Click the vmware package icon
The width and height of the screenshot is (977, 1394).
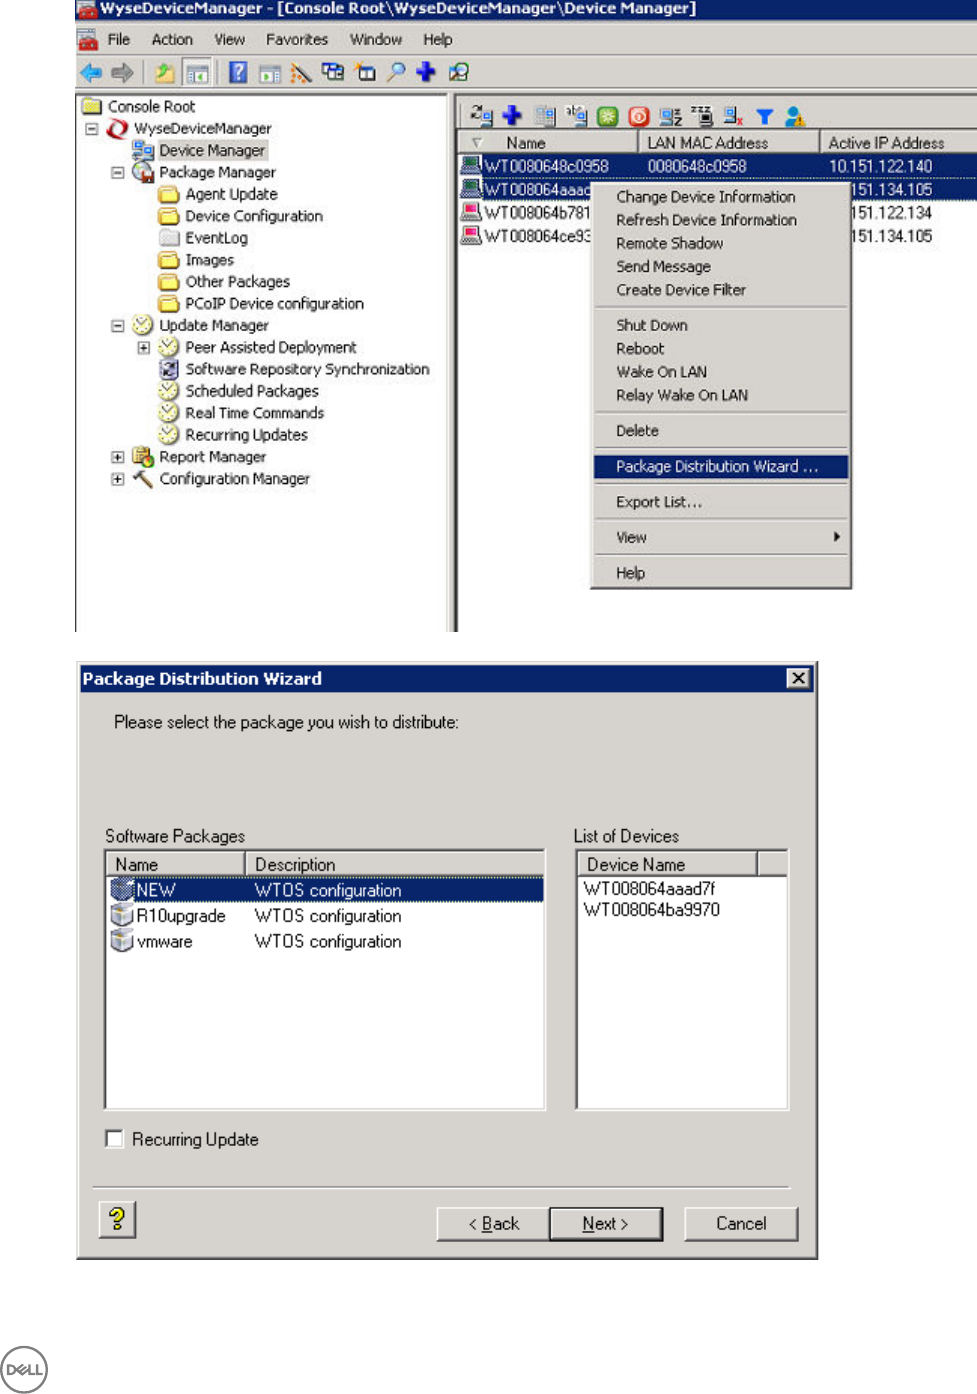point(122,941)
